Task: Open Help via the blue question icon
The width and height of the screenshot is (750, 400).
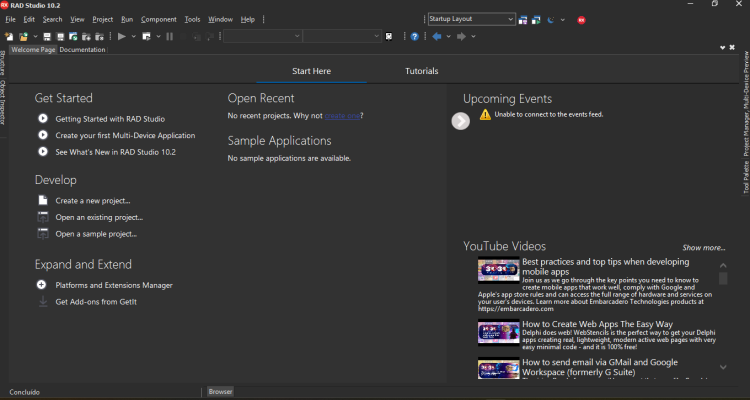Action: click(x=415, y=36)
